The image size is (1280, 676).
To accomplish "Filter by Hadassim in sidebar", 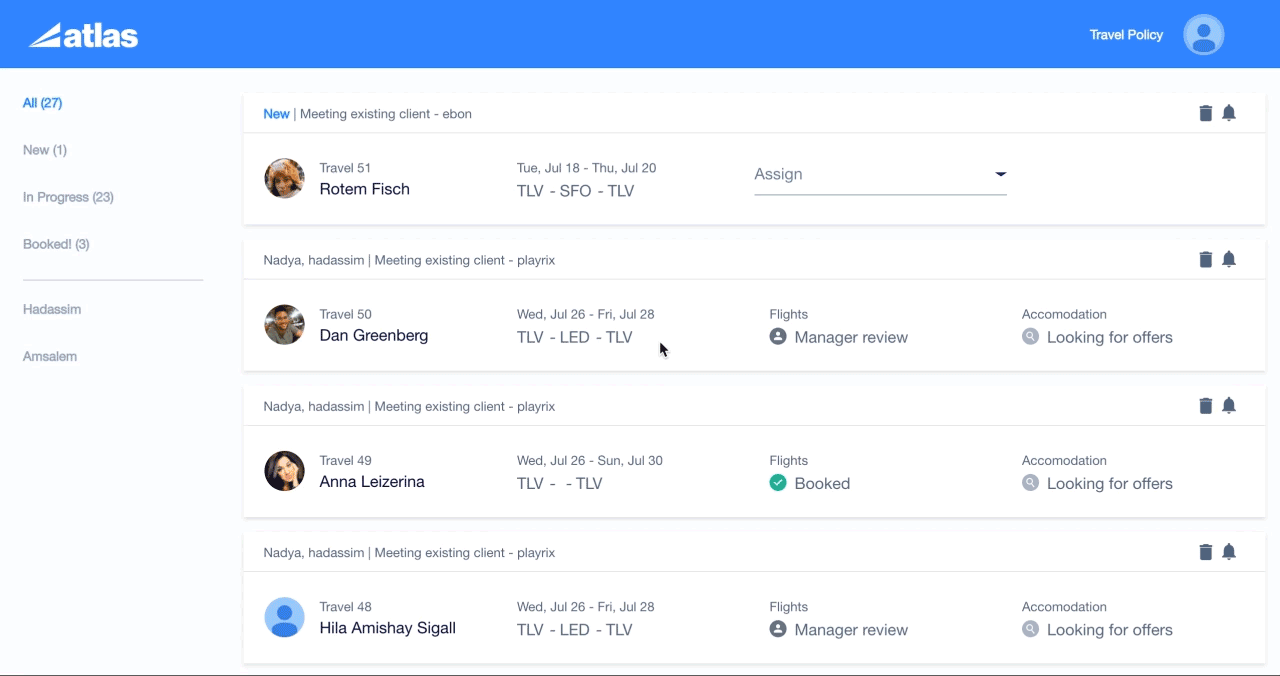I will coord(52,309).
